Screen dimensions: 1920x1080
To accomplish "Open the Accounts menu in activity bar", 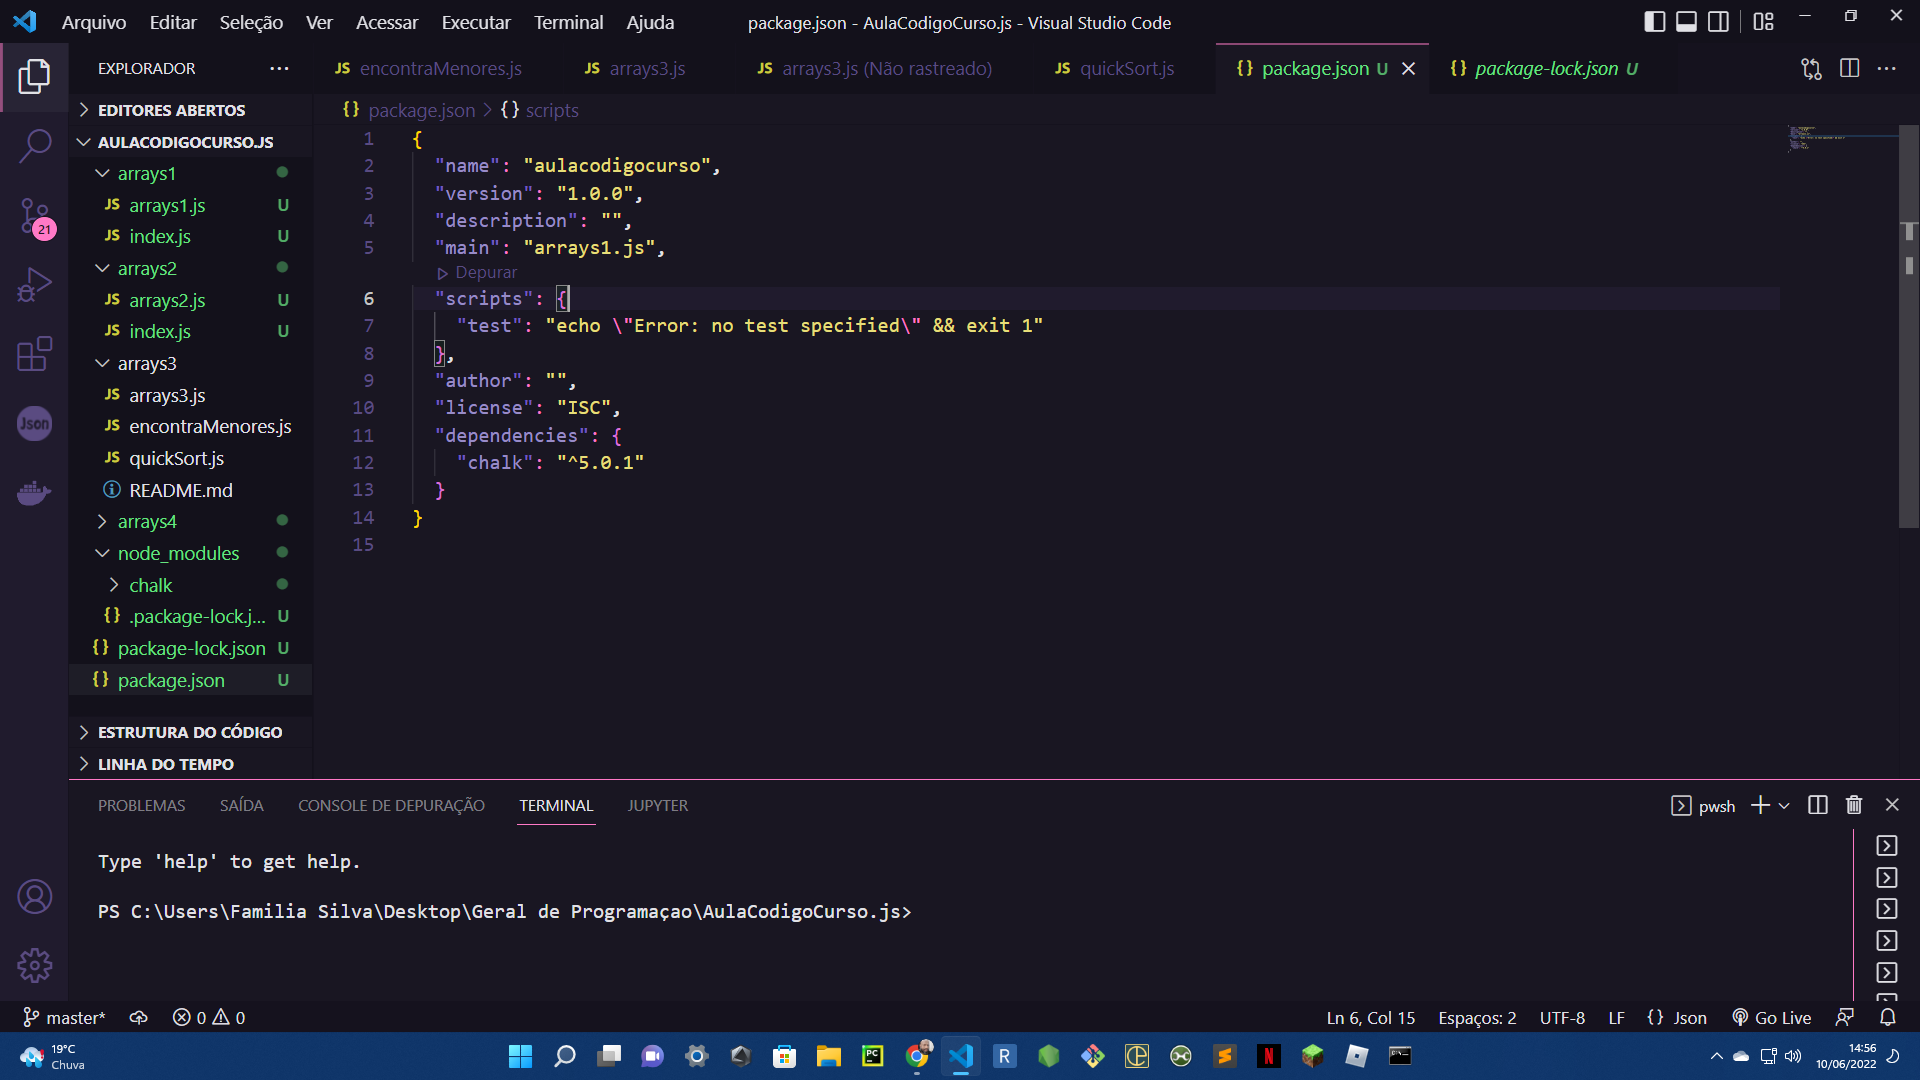I will click(x=34, y=897).
